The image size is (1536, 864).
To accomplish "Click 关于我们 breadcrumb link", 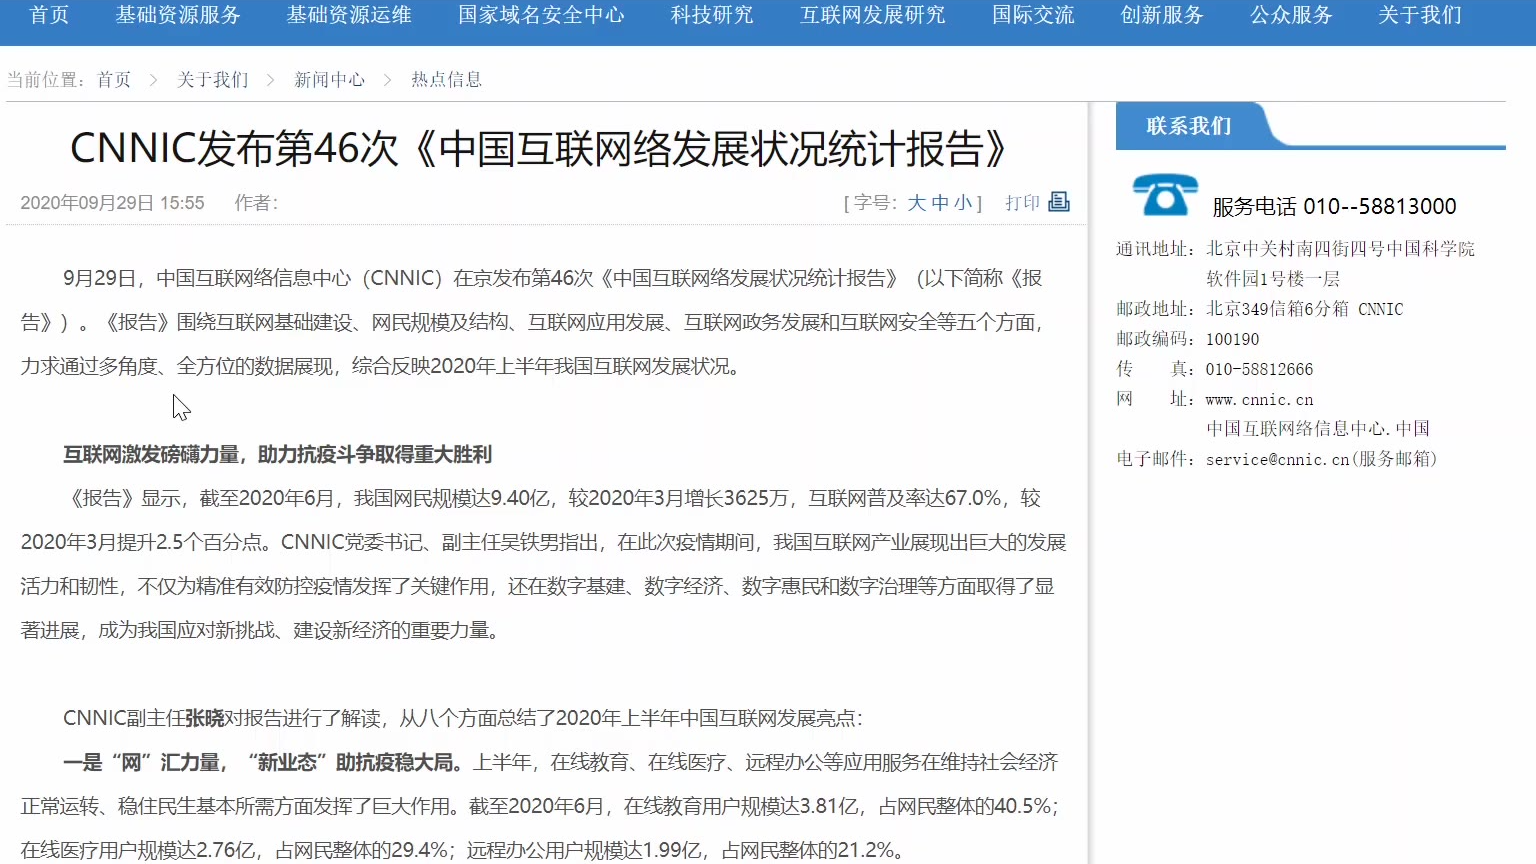I will tap(212, 80).
